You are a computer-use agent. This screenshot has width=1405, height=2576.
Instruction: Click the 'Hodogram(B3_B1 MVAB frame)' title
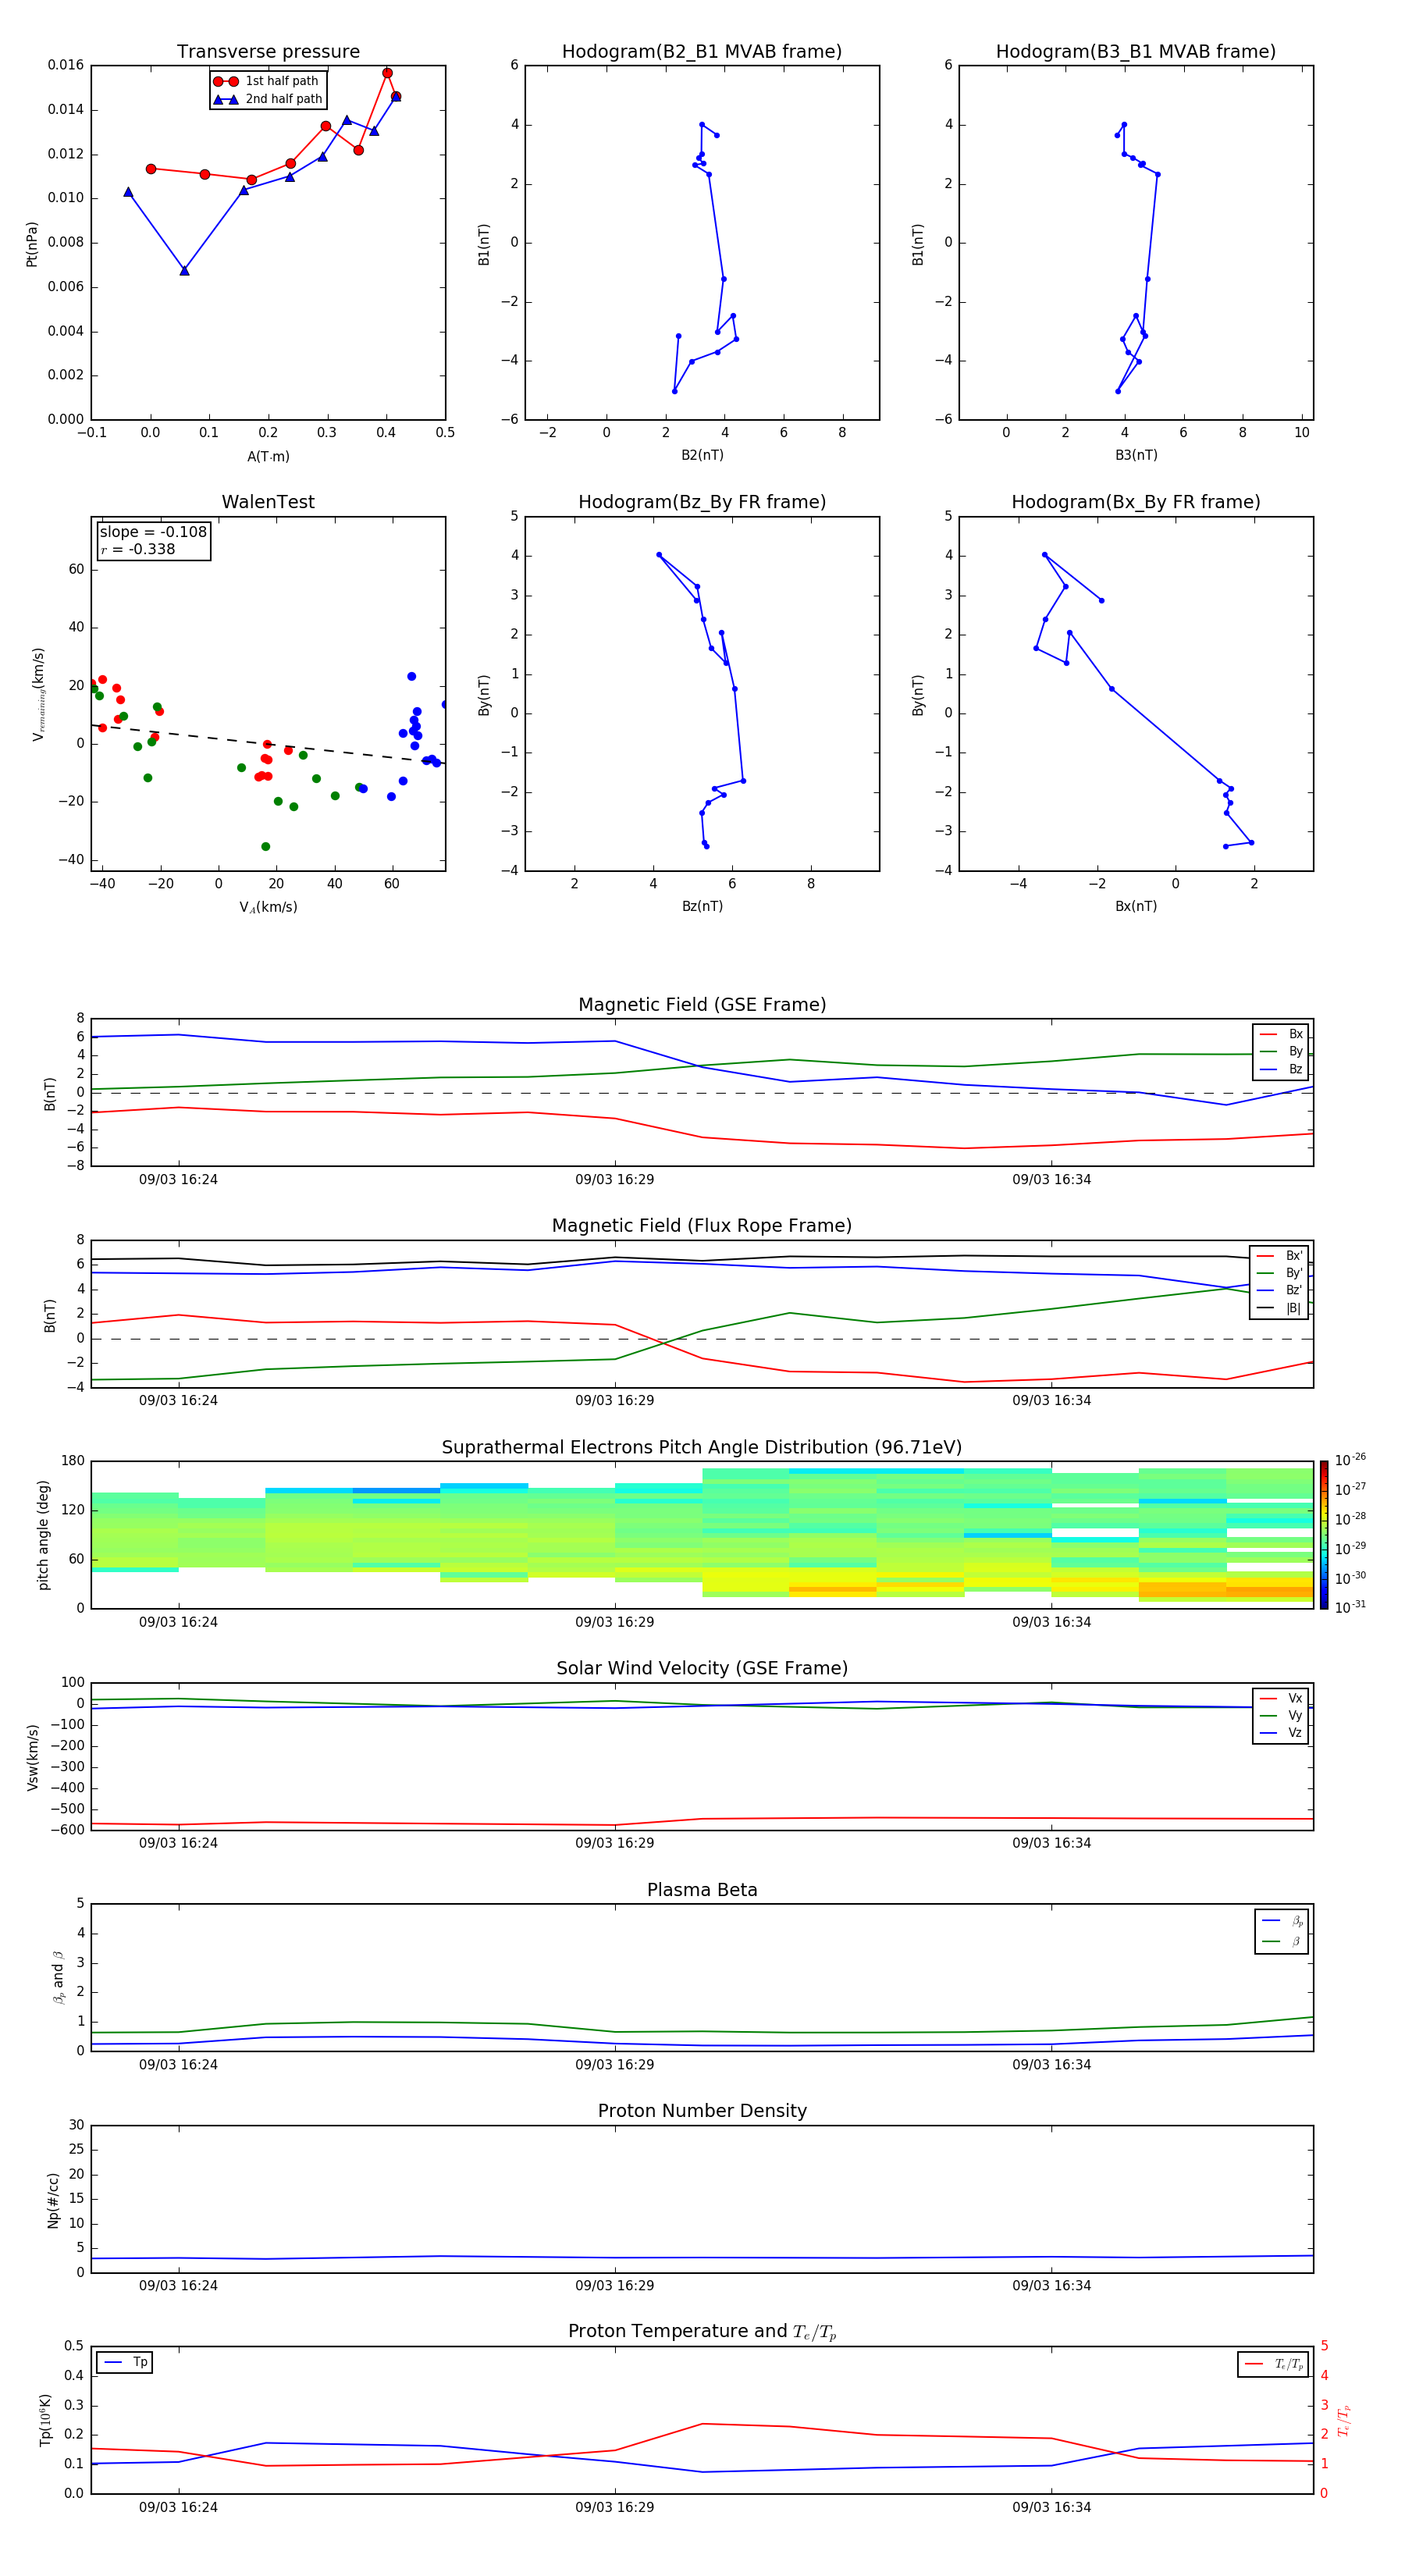(x=1136, y=52)
